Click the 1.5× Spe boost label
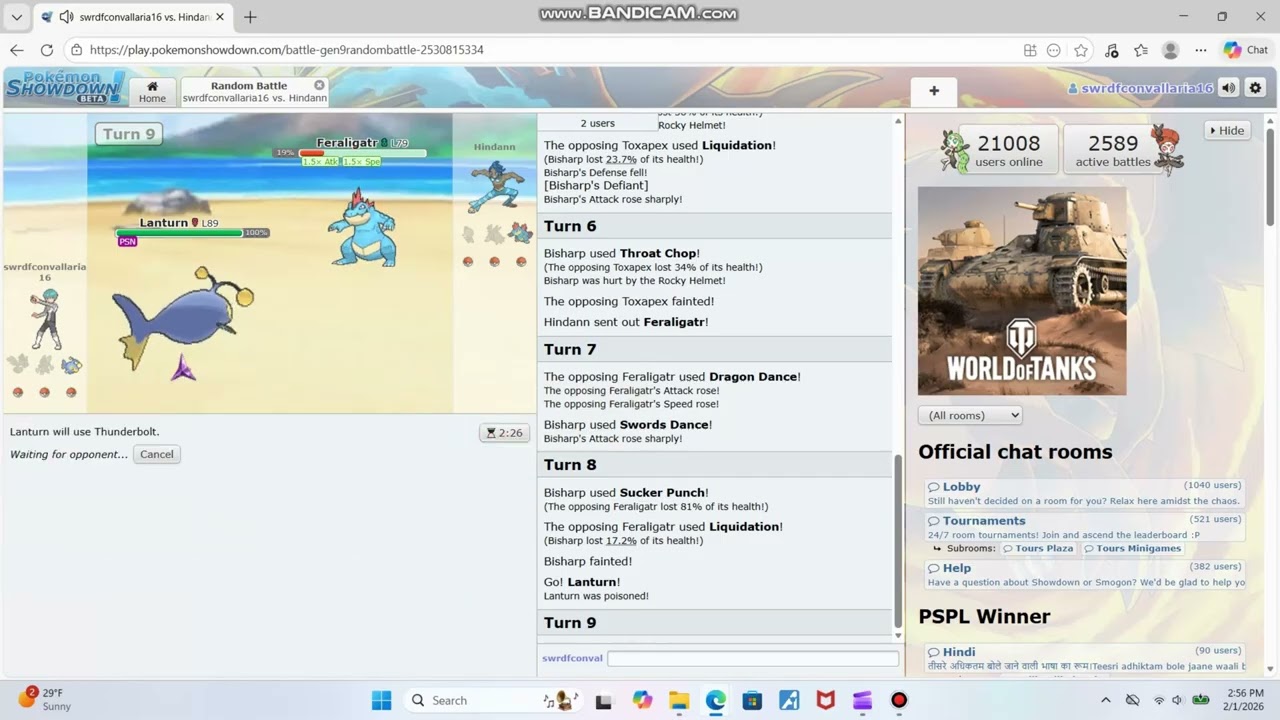The width and height of the screenshot is (1280, 720). [361, 162]
